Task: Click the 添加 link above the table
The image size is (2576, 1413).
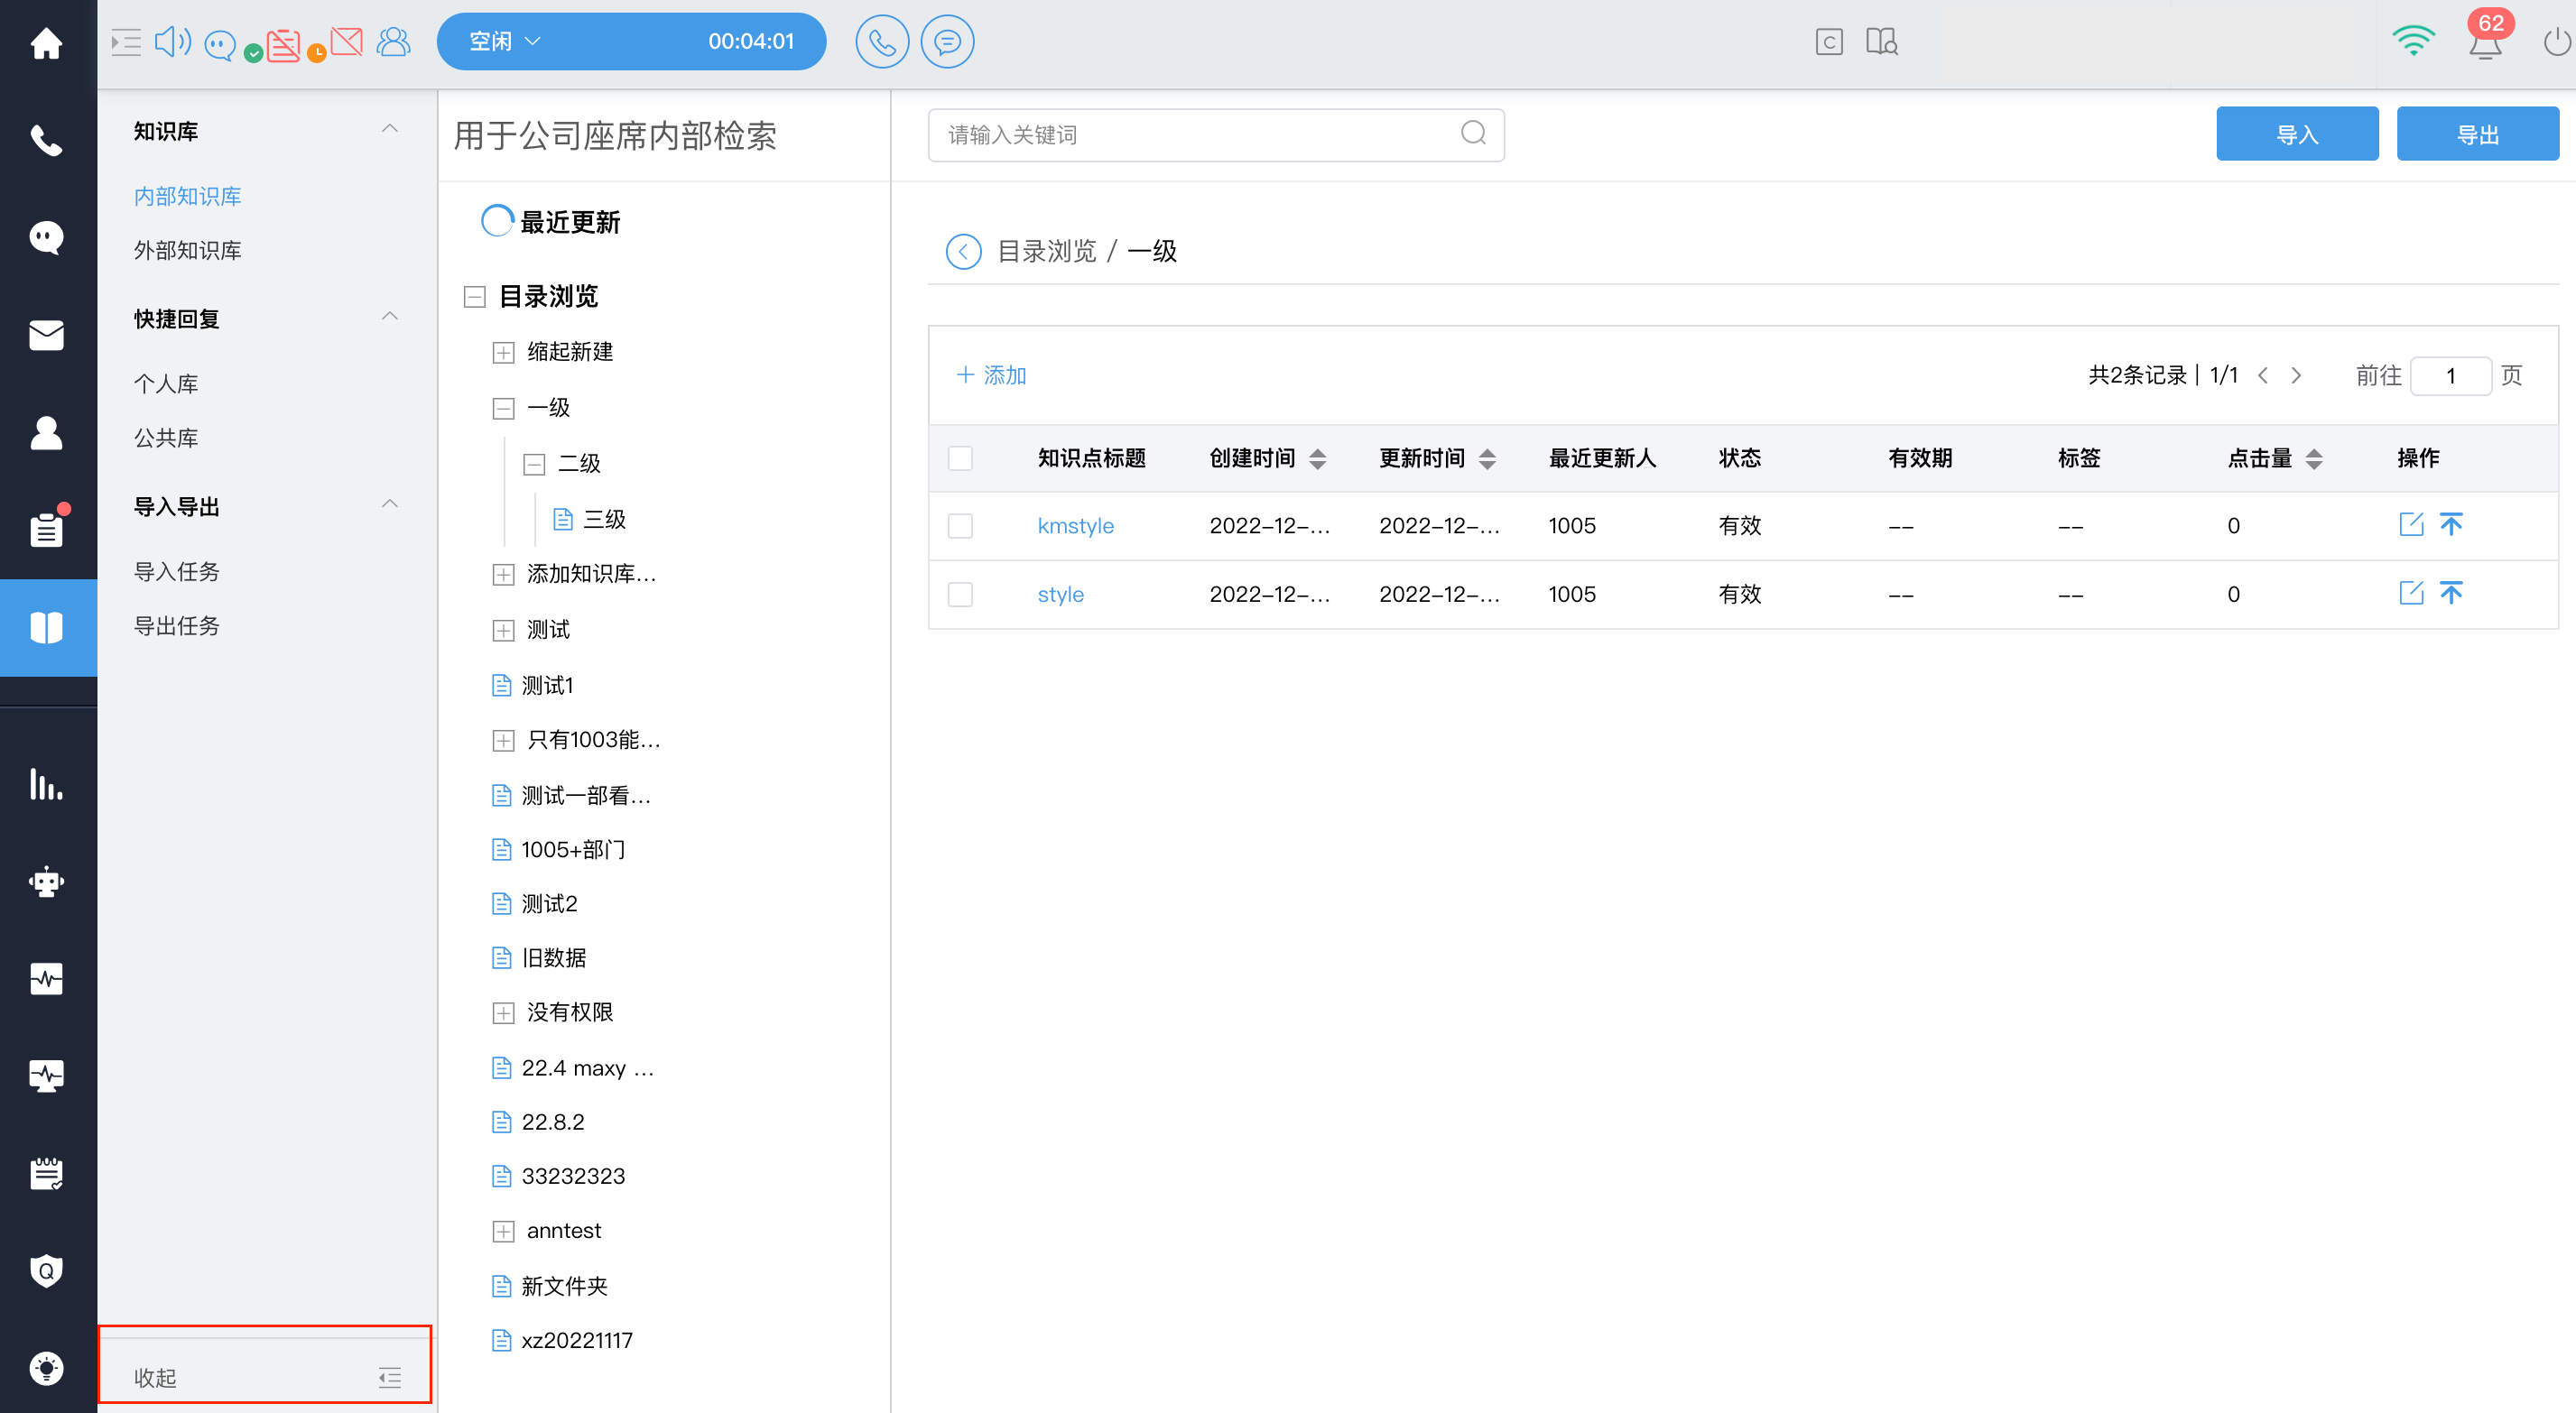Action: pos(991,375)
